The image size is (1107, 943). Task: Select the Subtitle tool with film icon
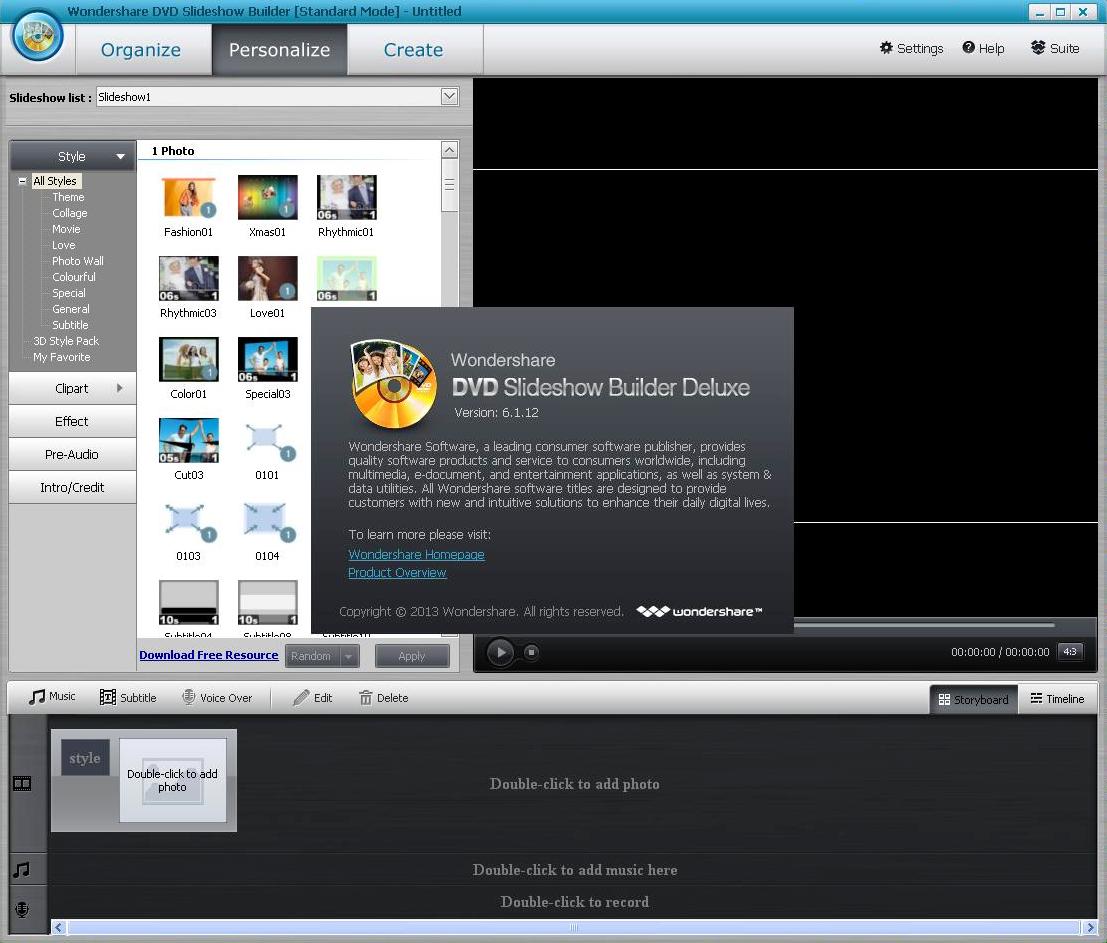pyautogui.click(x=128, y=698)
